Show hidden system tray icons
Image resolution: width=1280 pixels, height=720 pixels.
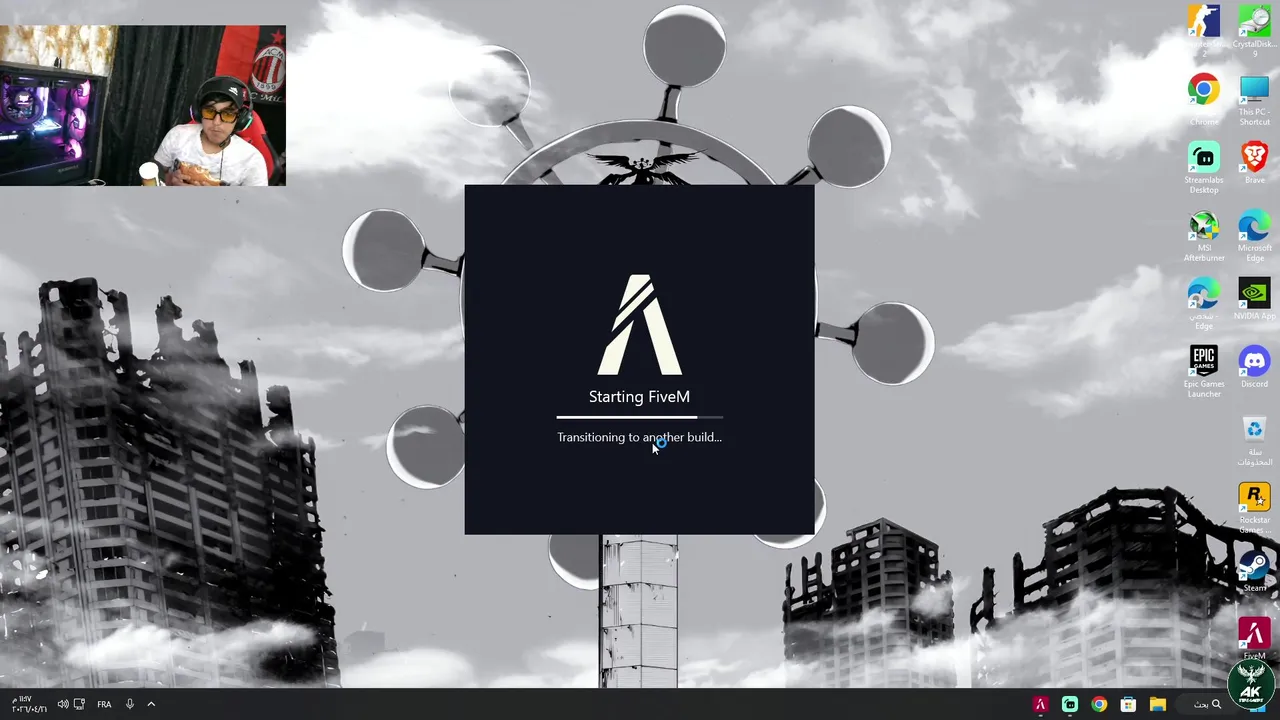(x=151, y=704)
